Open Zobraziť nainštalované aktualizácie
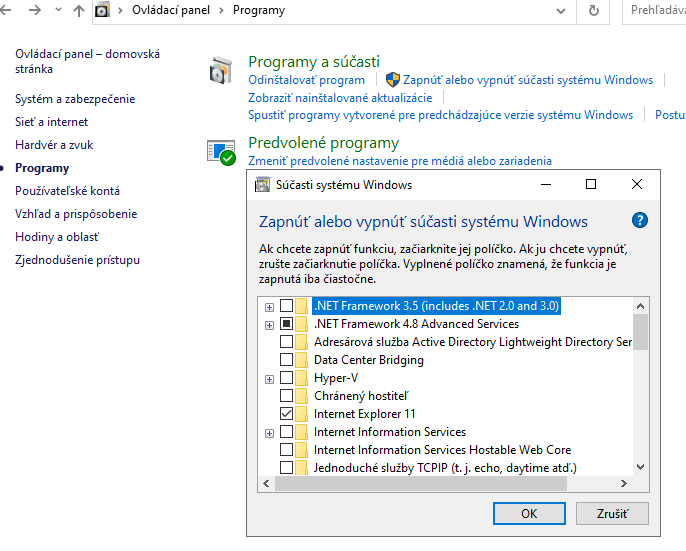This screenshot has width=686, height=551. point(340,98)
